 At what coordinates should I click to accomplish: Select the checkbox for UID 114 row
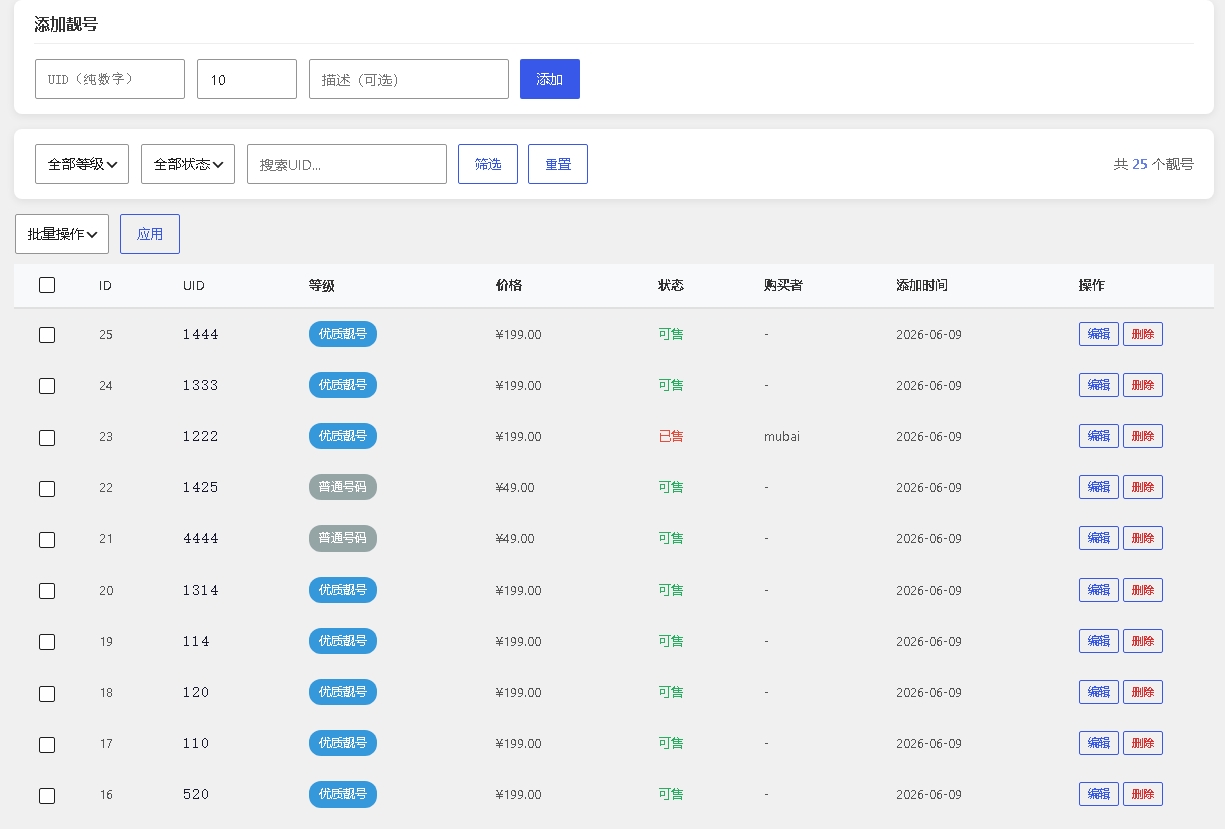pos(47,642)
